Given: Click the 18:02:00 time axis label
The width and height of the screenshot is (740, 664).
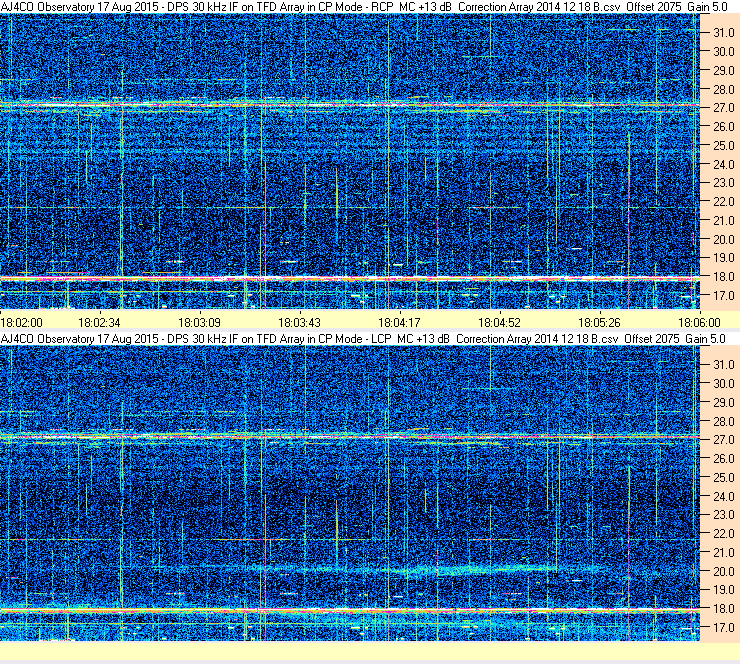Looking at the screenshot, I should [22, 323].
